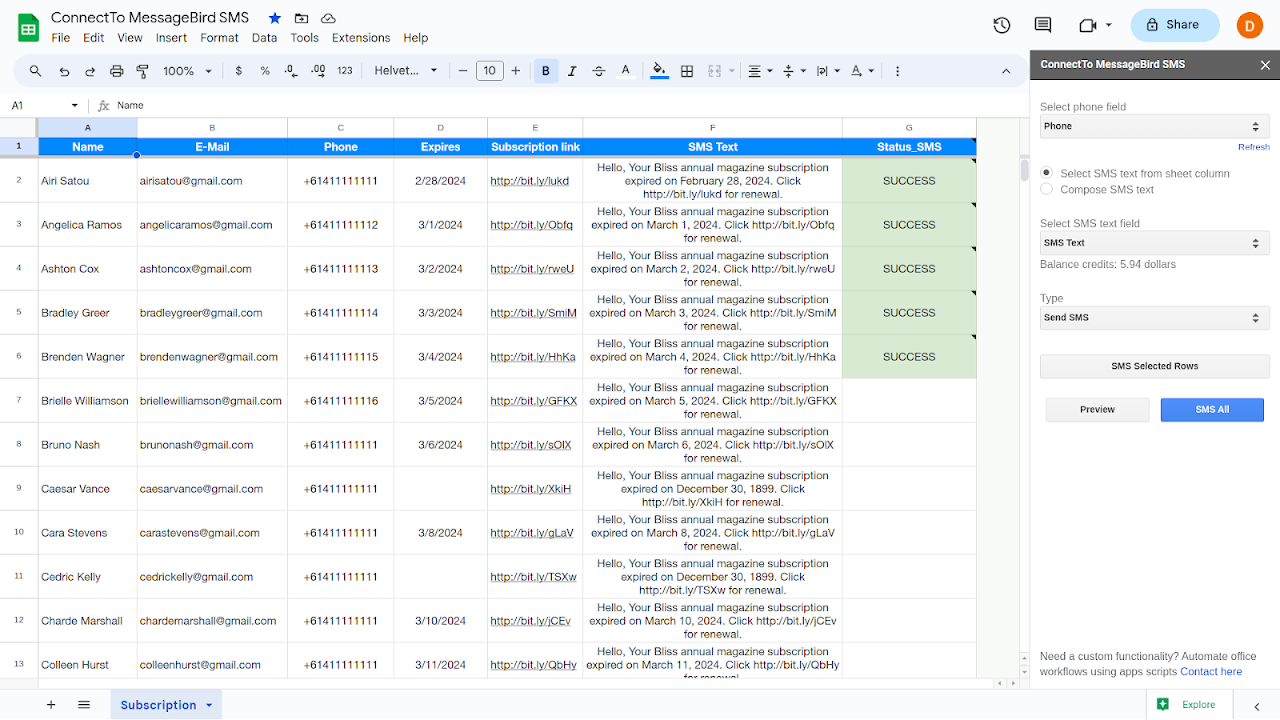Format as currency with dollar icon

(x=238, y=71)
